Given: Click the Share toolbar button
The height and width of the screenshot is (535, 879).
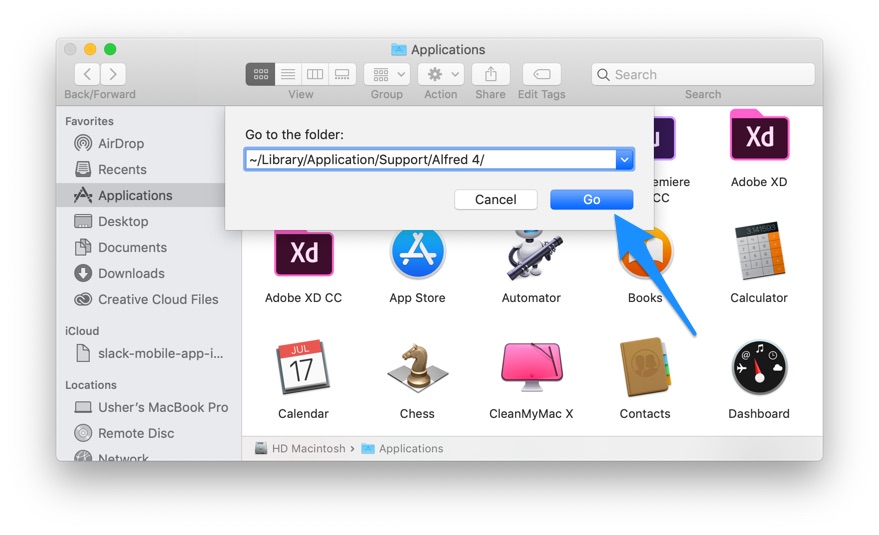Looking at the screenshot, I should point(491,74).
